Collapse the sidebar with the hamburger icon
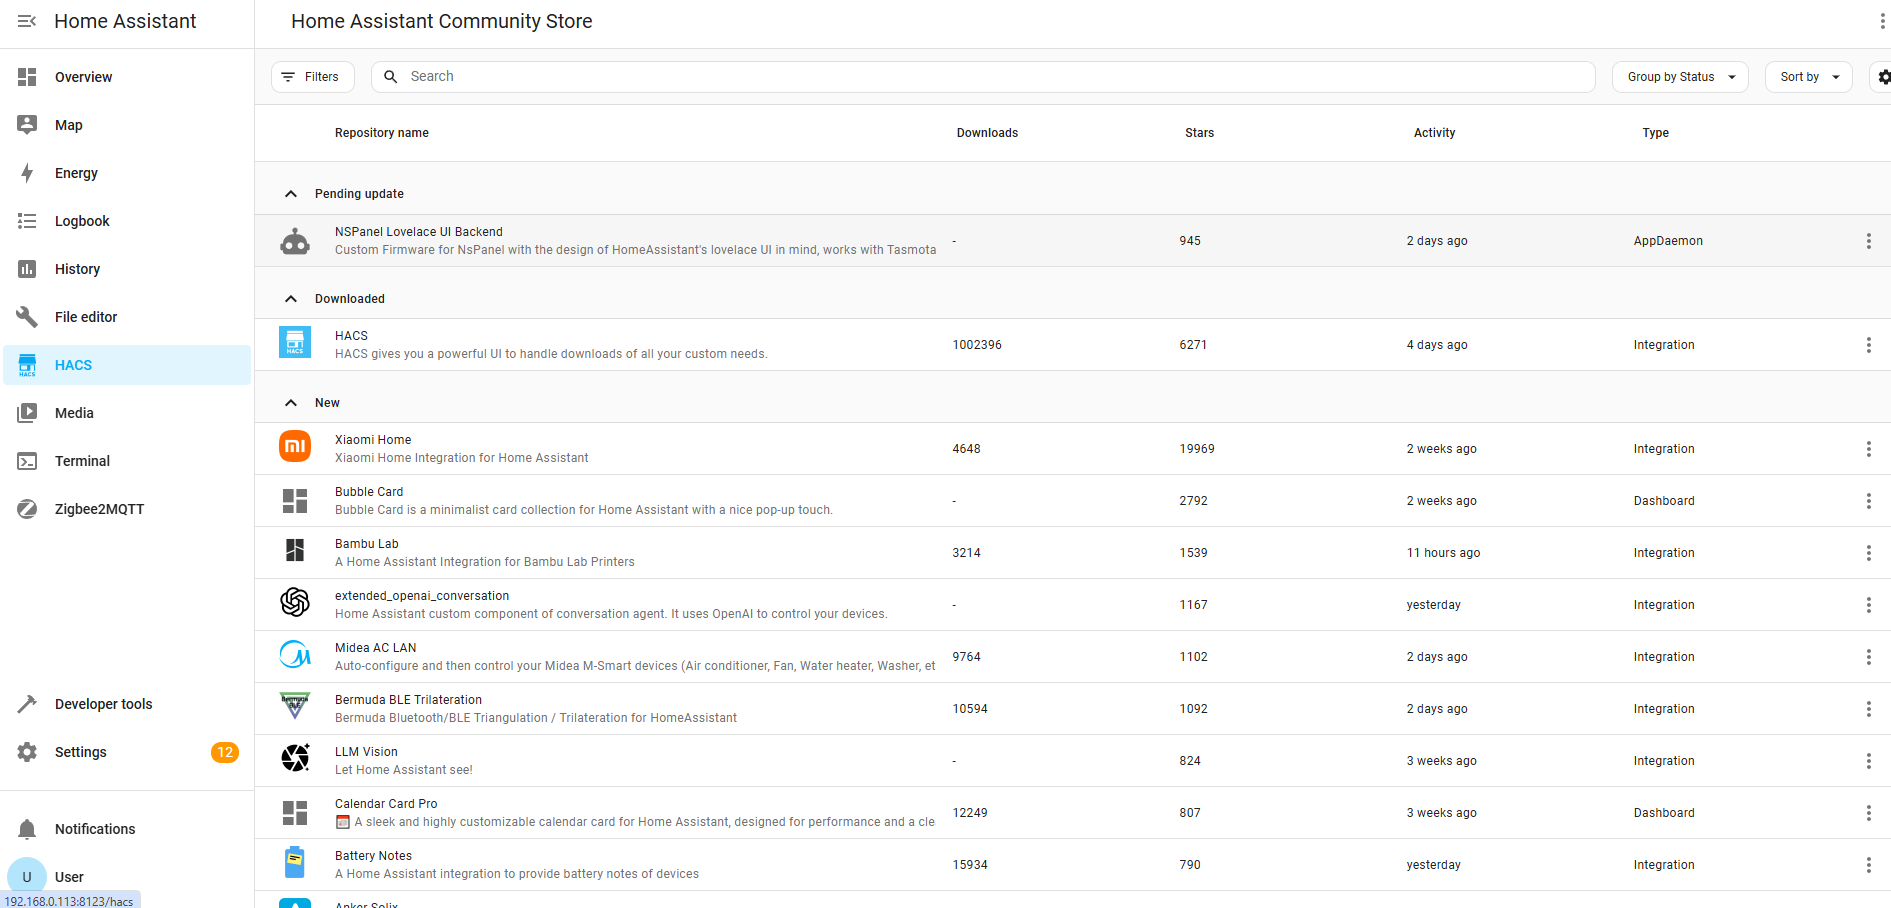 [x=27, y=21]
